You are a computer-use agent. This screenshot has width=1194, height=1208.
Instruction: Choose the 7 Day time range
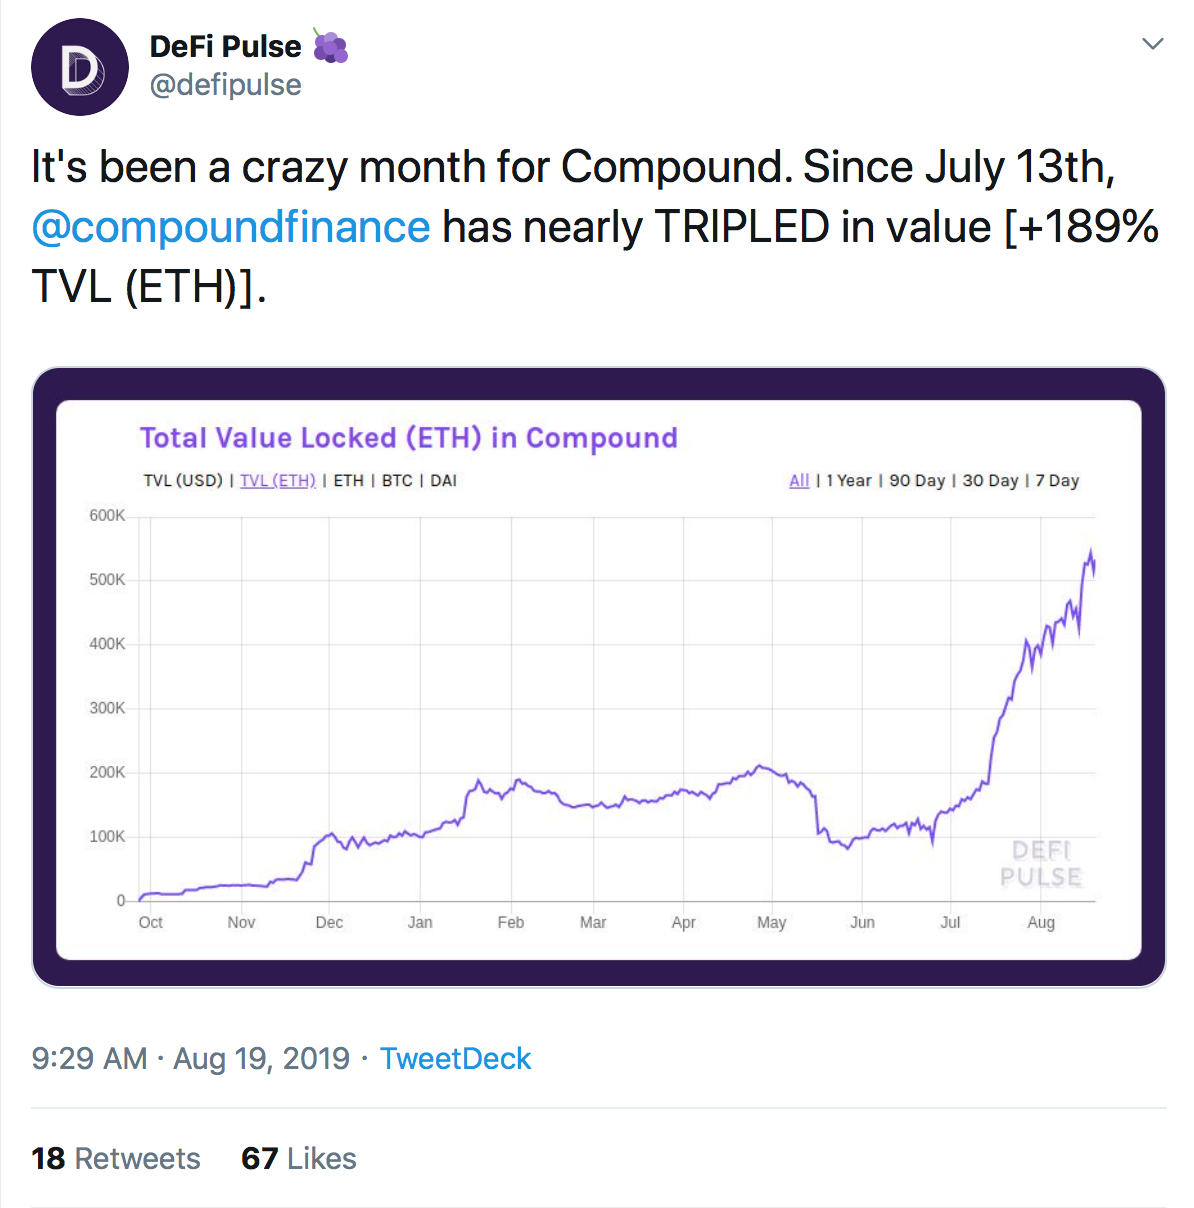click(x=1057, y=481)
